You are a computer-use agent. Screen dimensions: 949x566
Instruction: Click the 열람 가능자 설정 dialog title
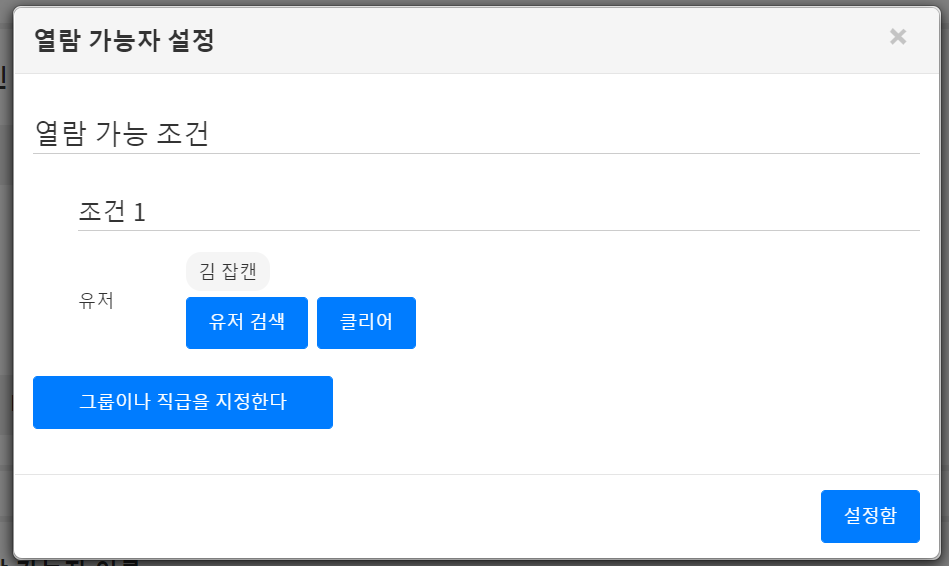pyautogui.click(x=124, y=40)
